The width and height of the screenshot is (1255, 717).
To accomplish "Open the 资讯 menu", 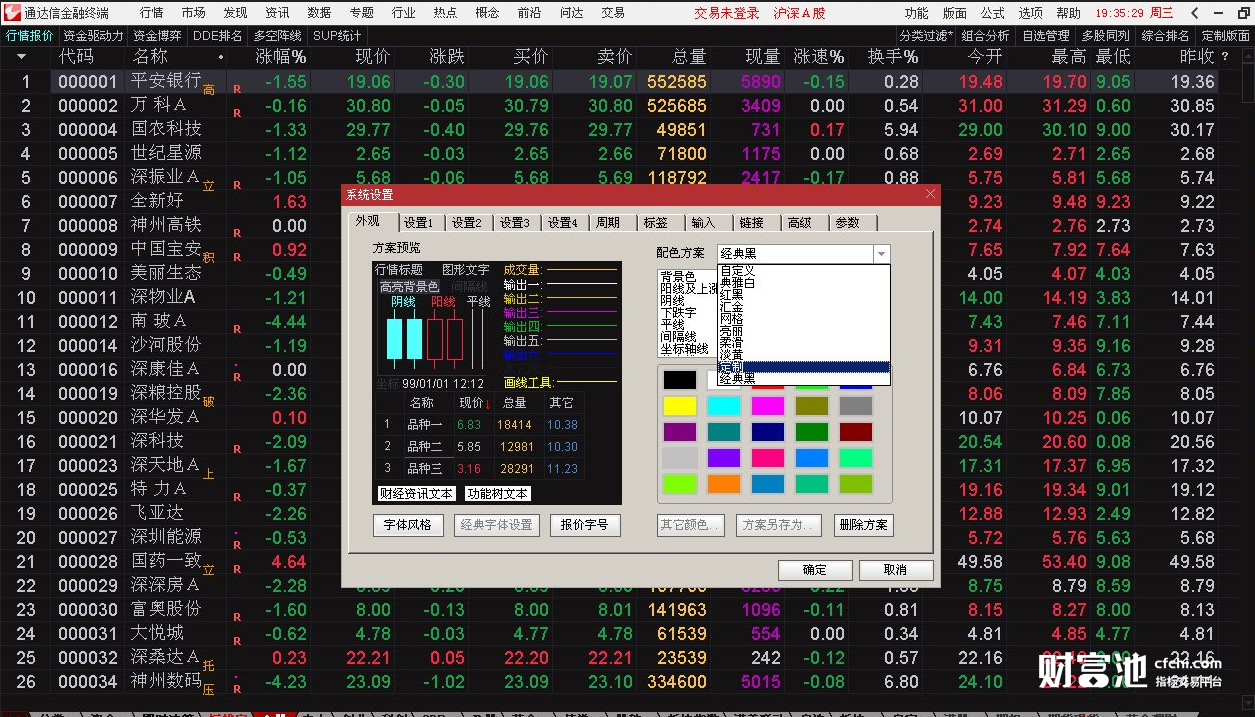I will 278,13.
